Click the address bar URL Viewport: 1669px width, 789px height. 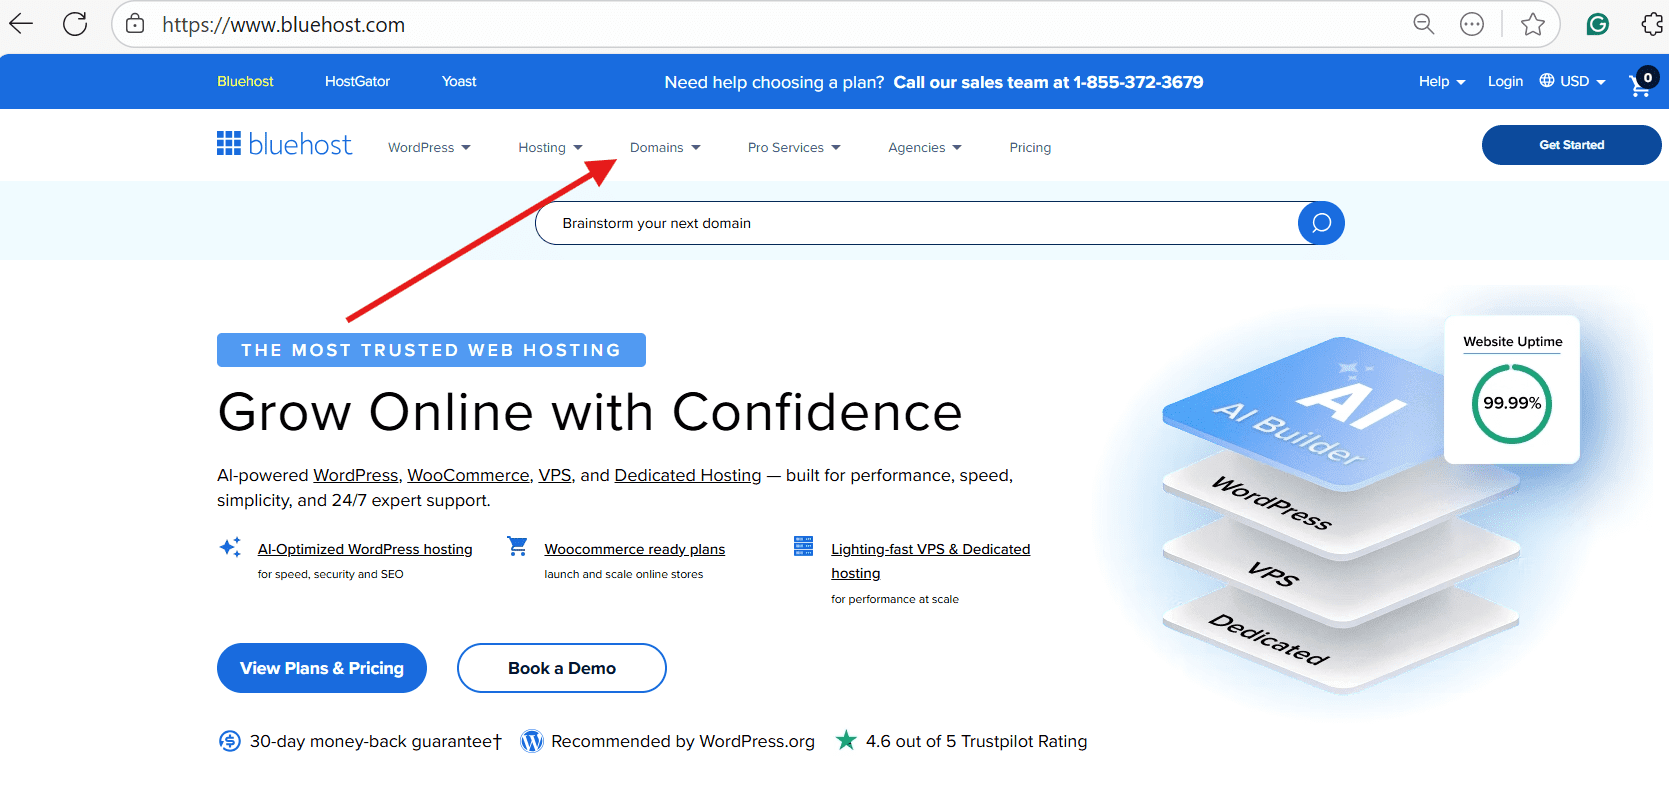click(284, 25)
